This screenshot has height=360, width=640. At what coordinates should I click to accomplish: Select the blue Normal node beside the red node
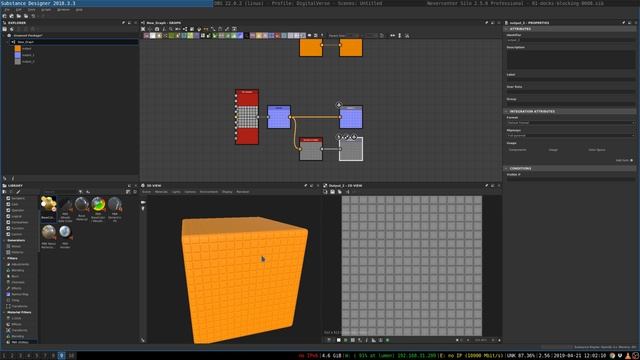[279, 117]
